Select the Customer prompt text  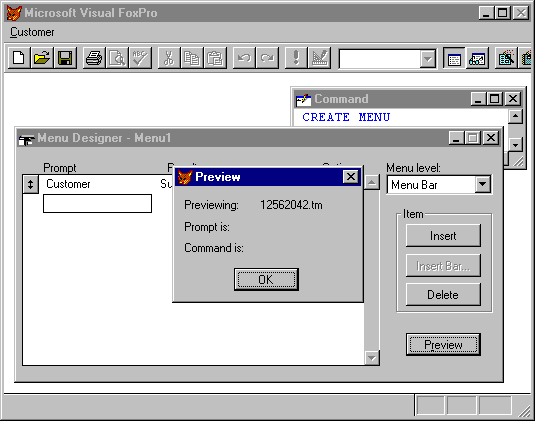point(68,184)
